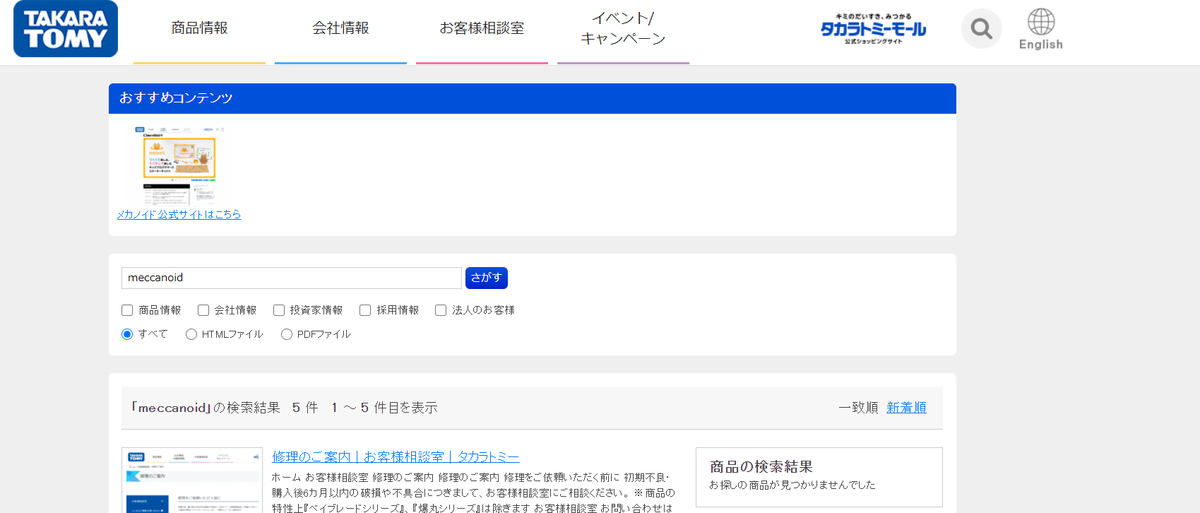Screen dimensions: 1200x513
Task: Click the お探しの商品が見つかりませんでした message
Action: click(792, 485)
